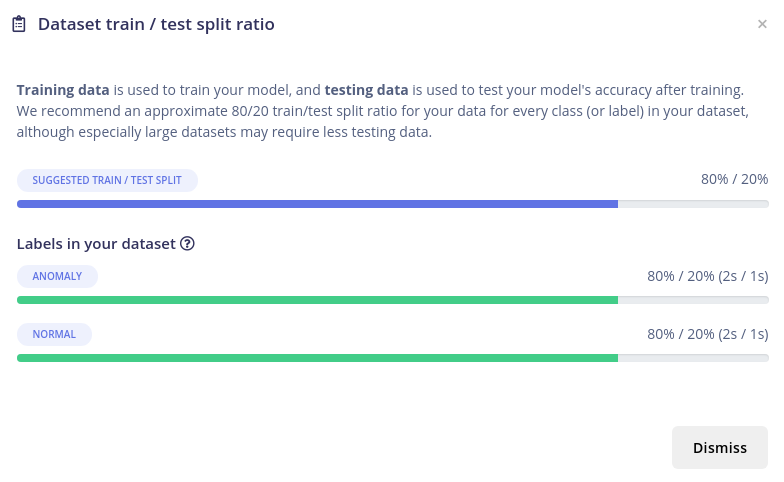The width and height of the screenshot is (784, 482).
Task: Click the help question mark next to Labels
Action: point(187,243)
